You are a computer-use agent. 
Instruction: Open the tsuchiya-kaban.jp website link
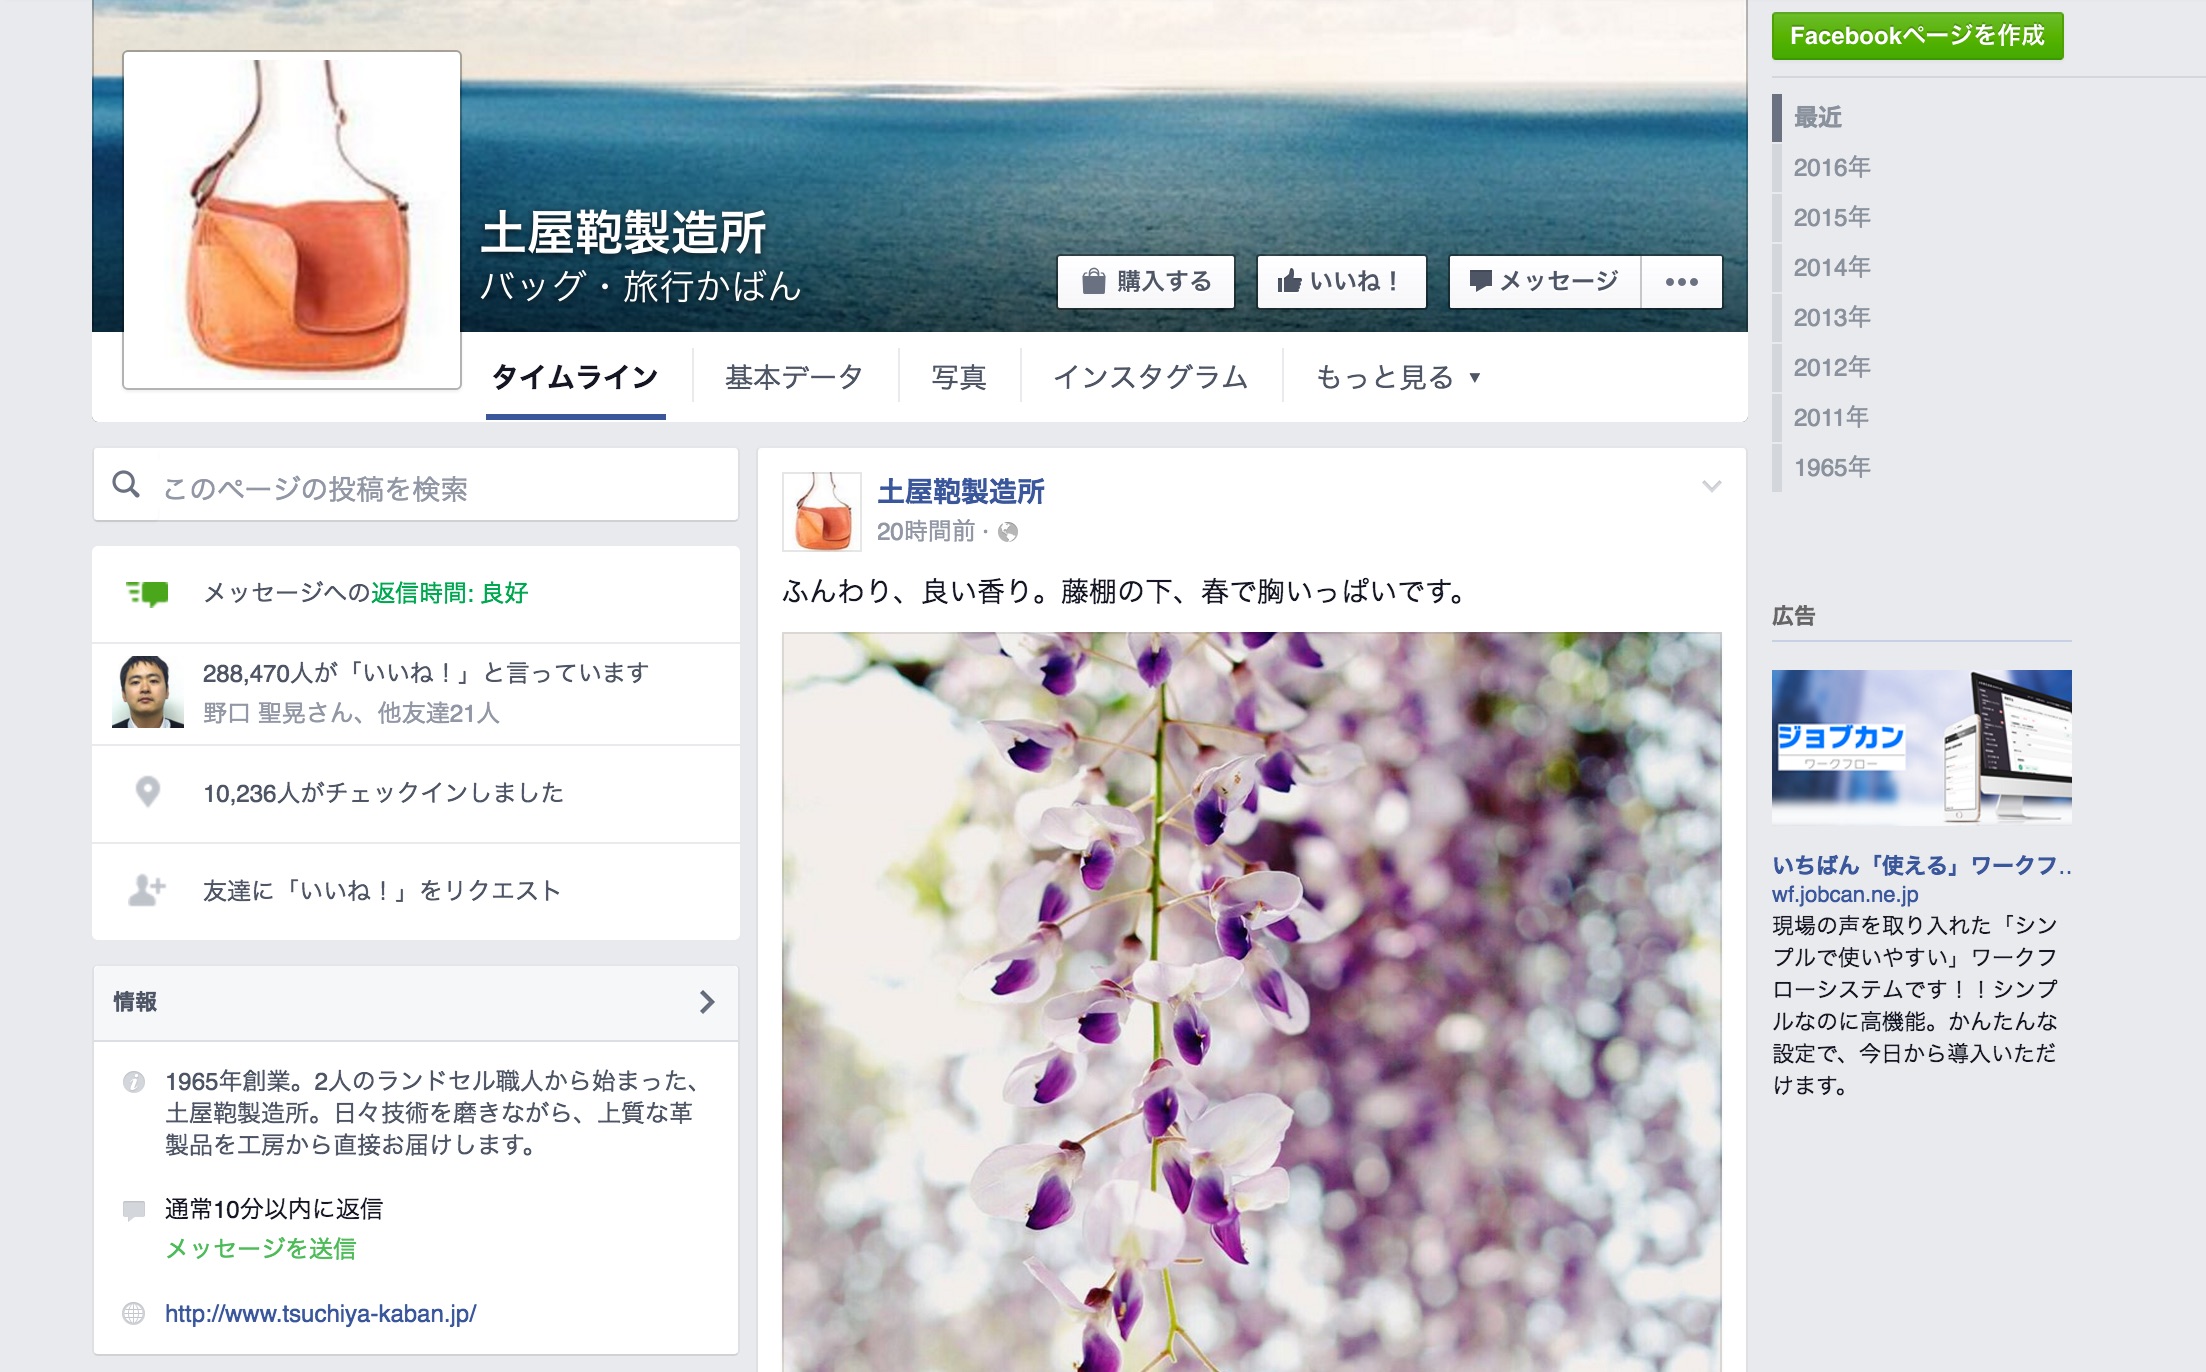coord(320,1313)
